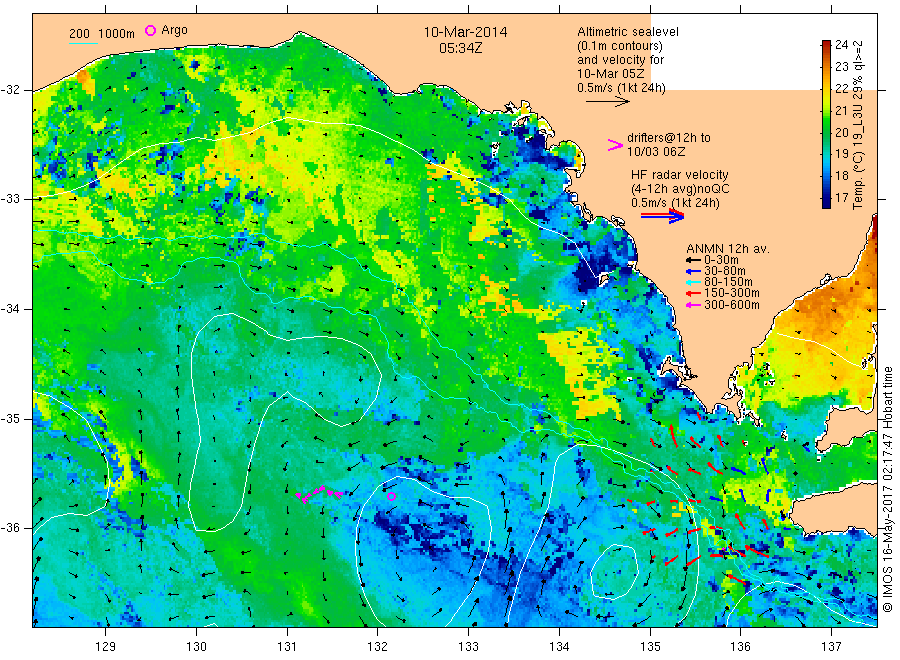Click the yellow 22 degree colorbar section

coord(826,88)
